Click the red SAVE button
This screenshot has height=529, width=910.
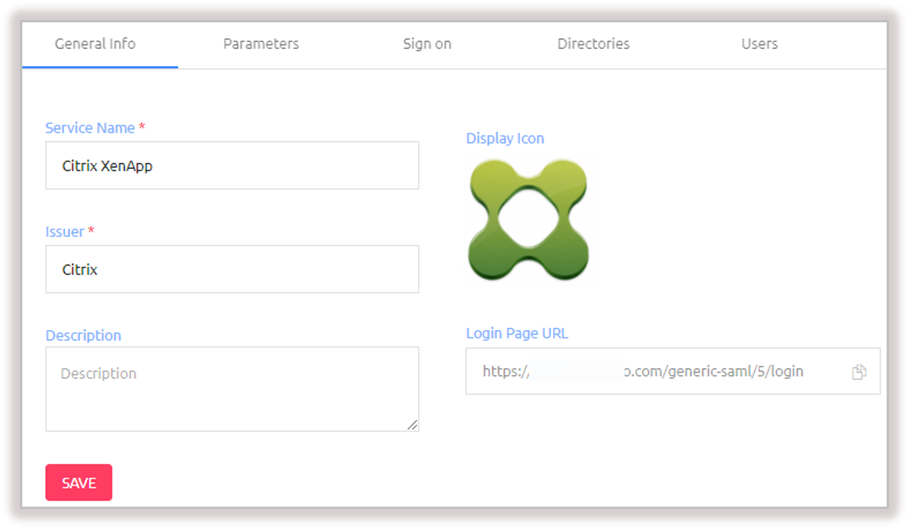click(x=79, y=483)
